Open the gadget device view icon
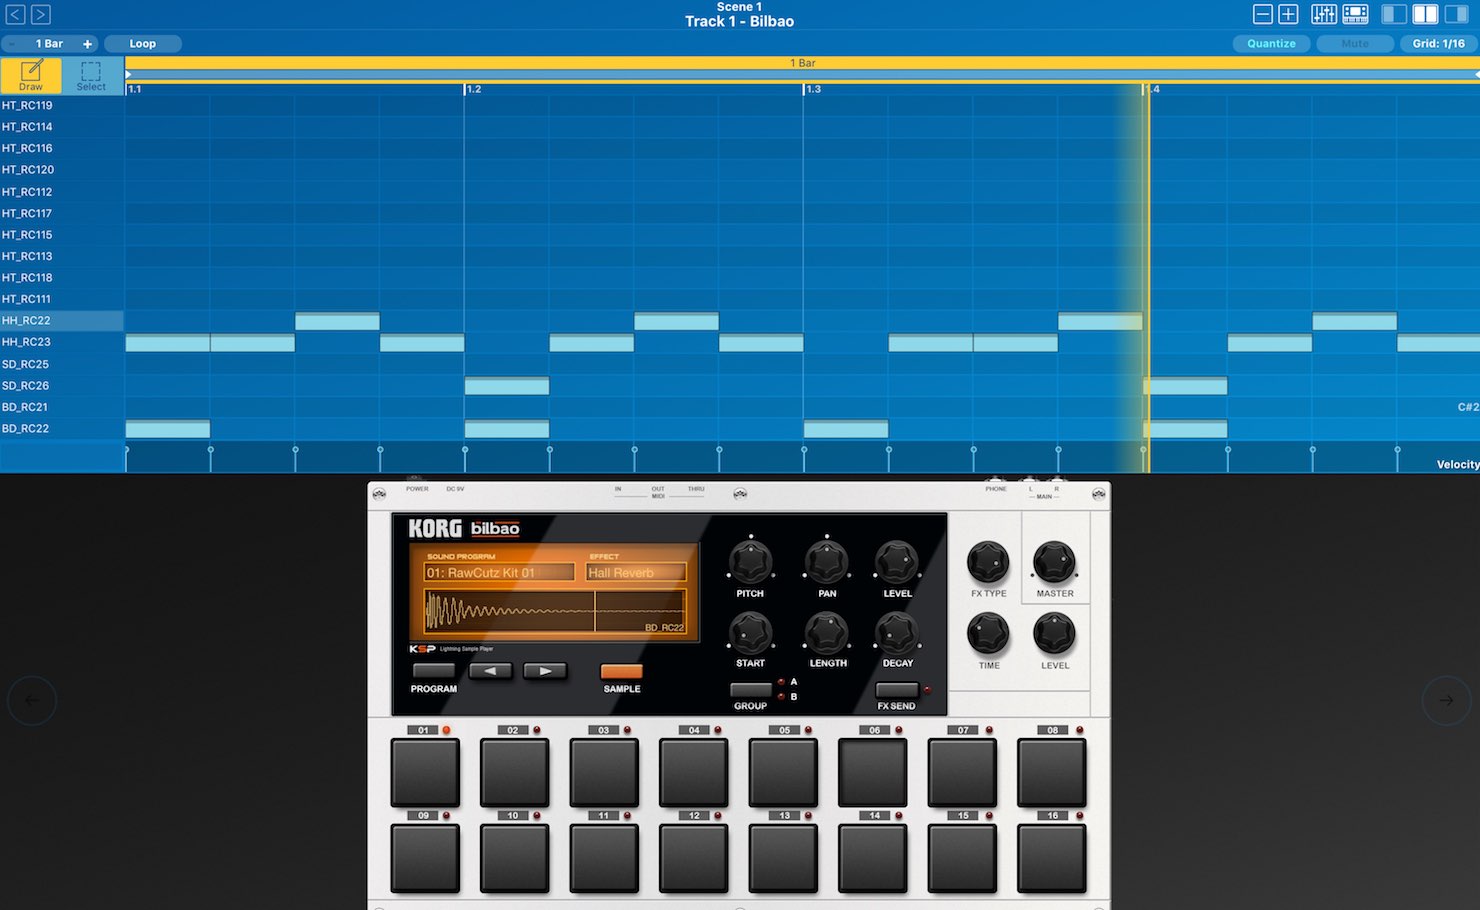 pos(1355,14)
